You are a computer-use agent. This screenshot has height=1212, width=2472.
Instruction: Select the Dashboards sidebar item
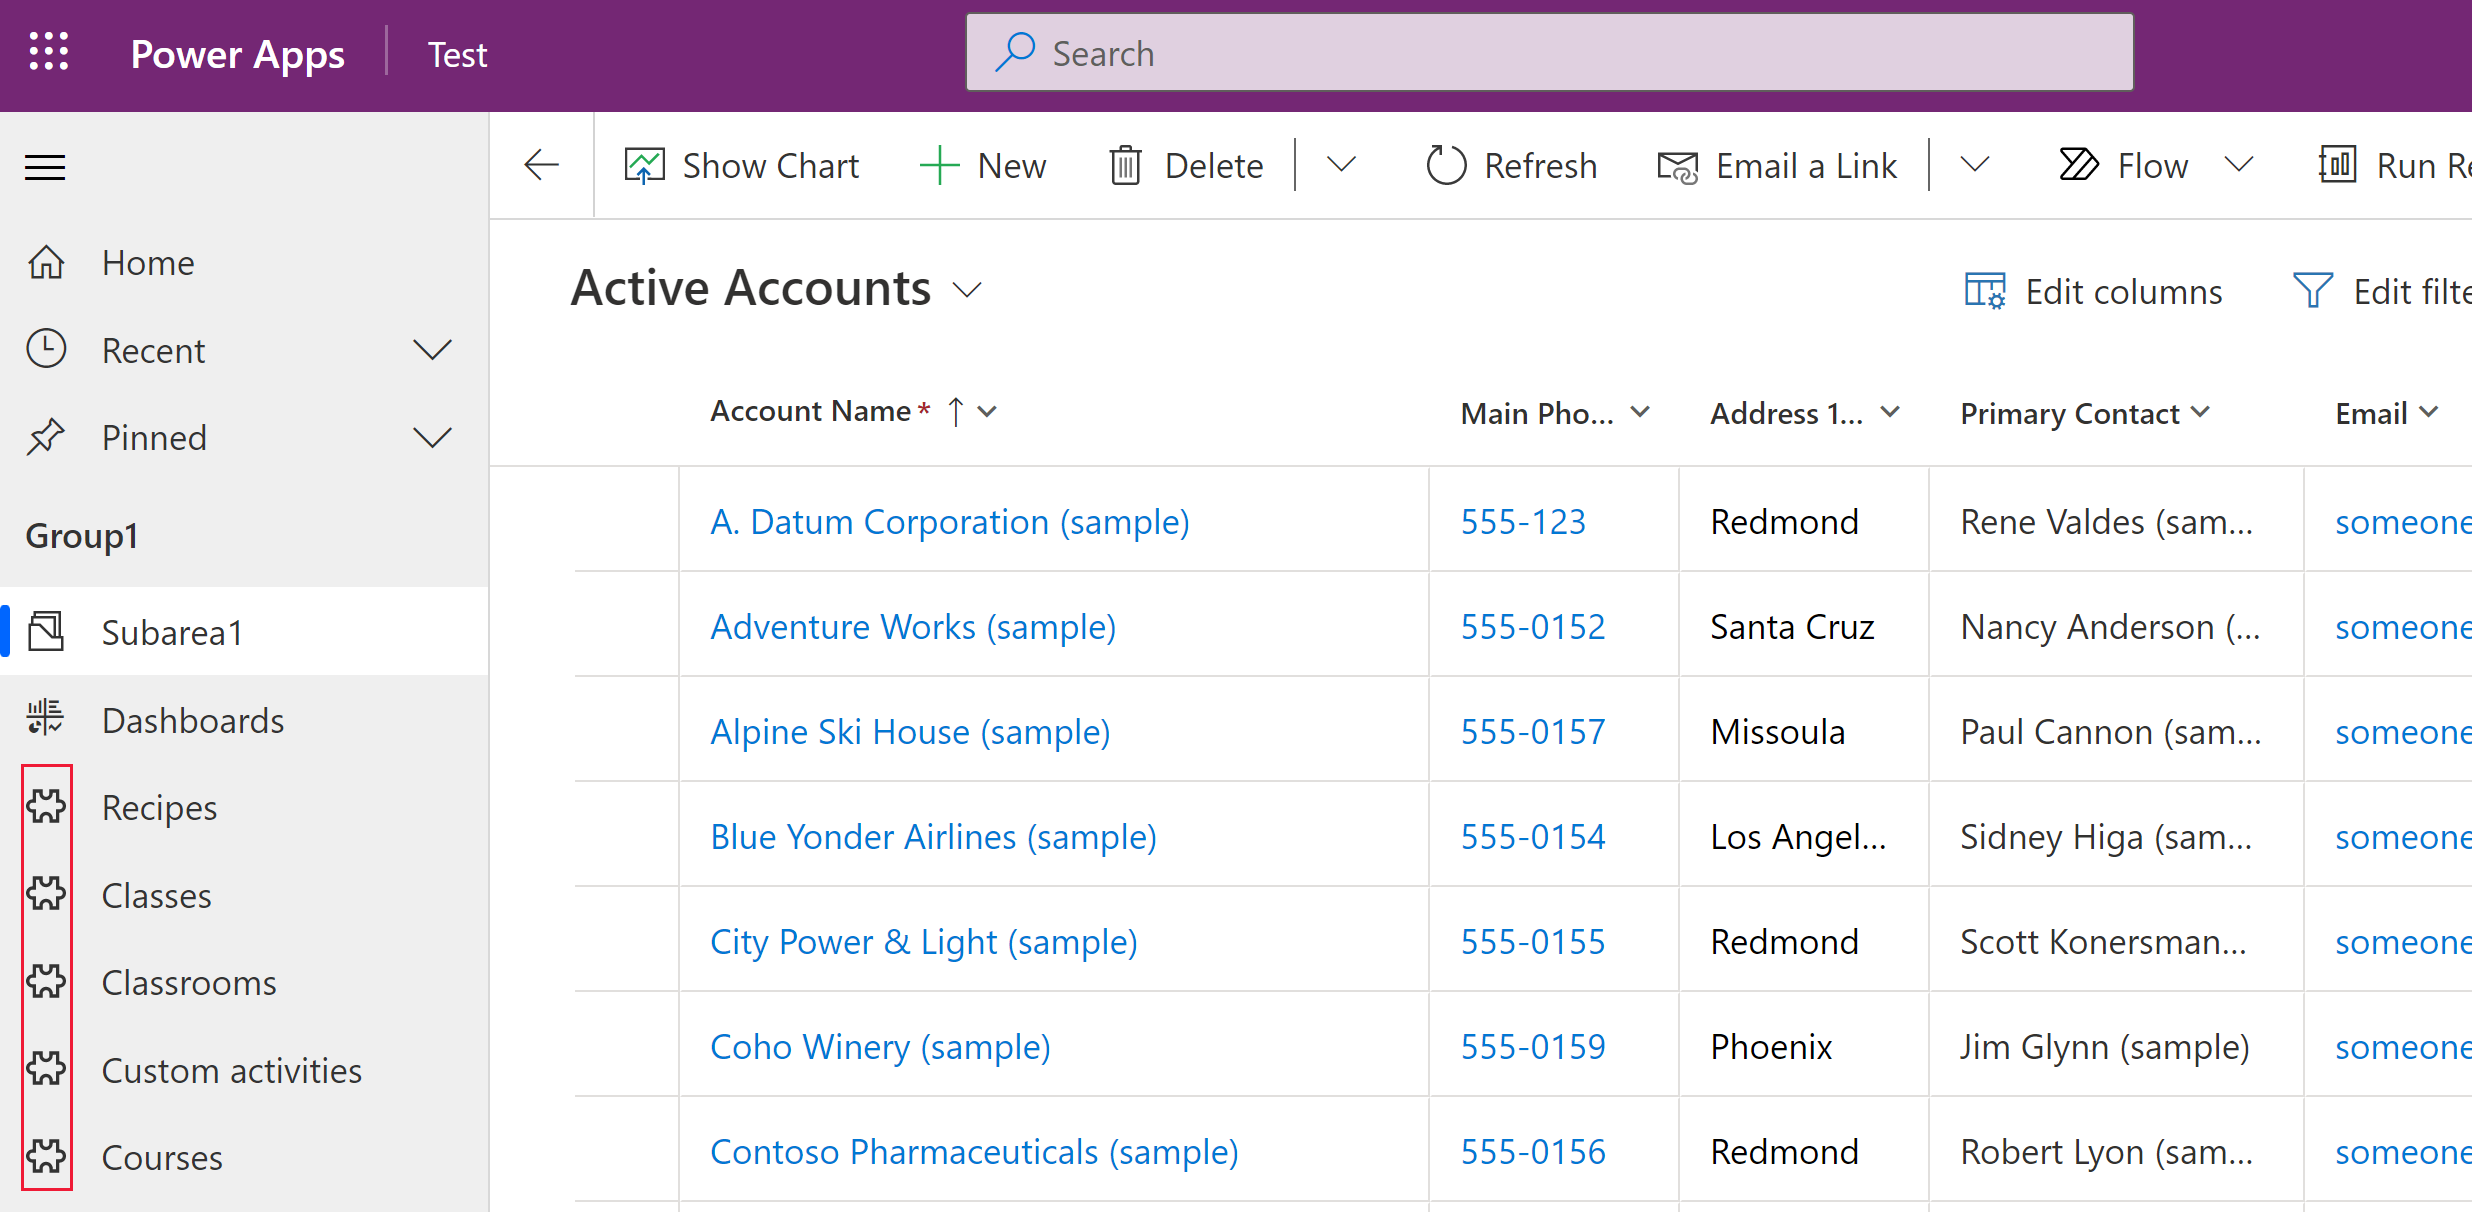[192, 720]
